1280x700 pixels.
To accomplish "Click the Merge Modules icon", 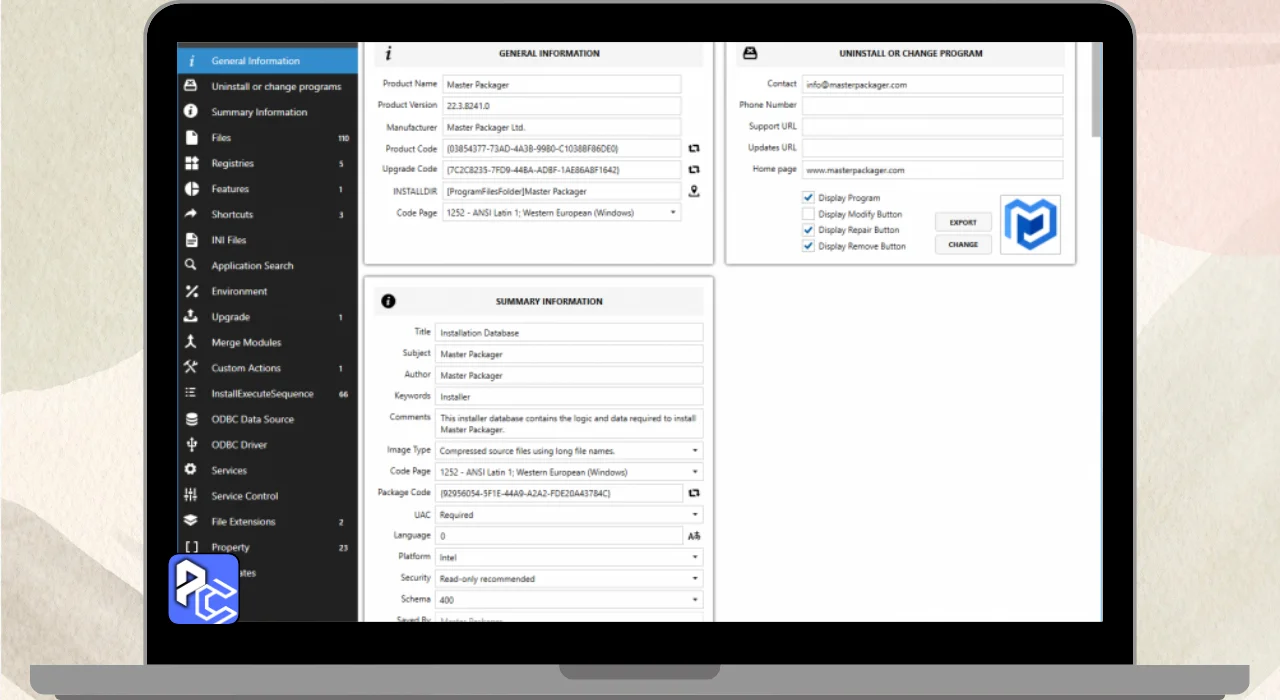I will pyautogui.click(x=191, y=342).
